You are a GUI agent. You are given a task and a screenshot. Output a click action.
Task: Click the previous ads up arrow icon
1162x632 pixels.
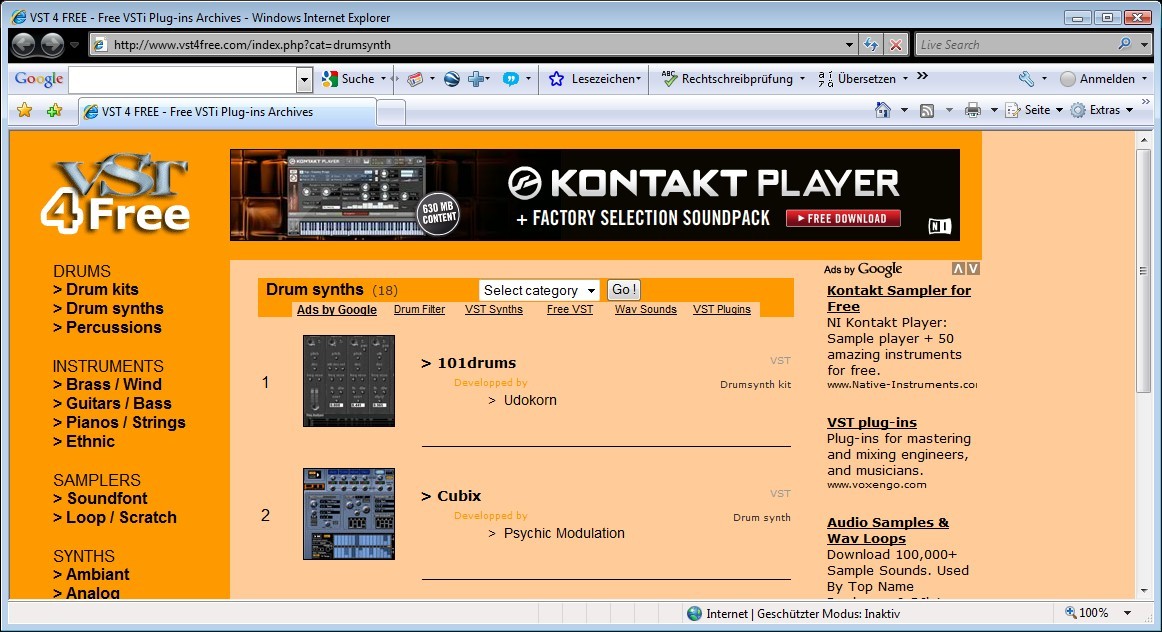pos(958,269)
